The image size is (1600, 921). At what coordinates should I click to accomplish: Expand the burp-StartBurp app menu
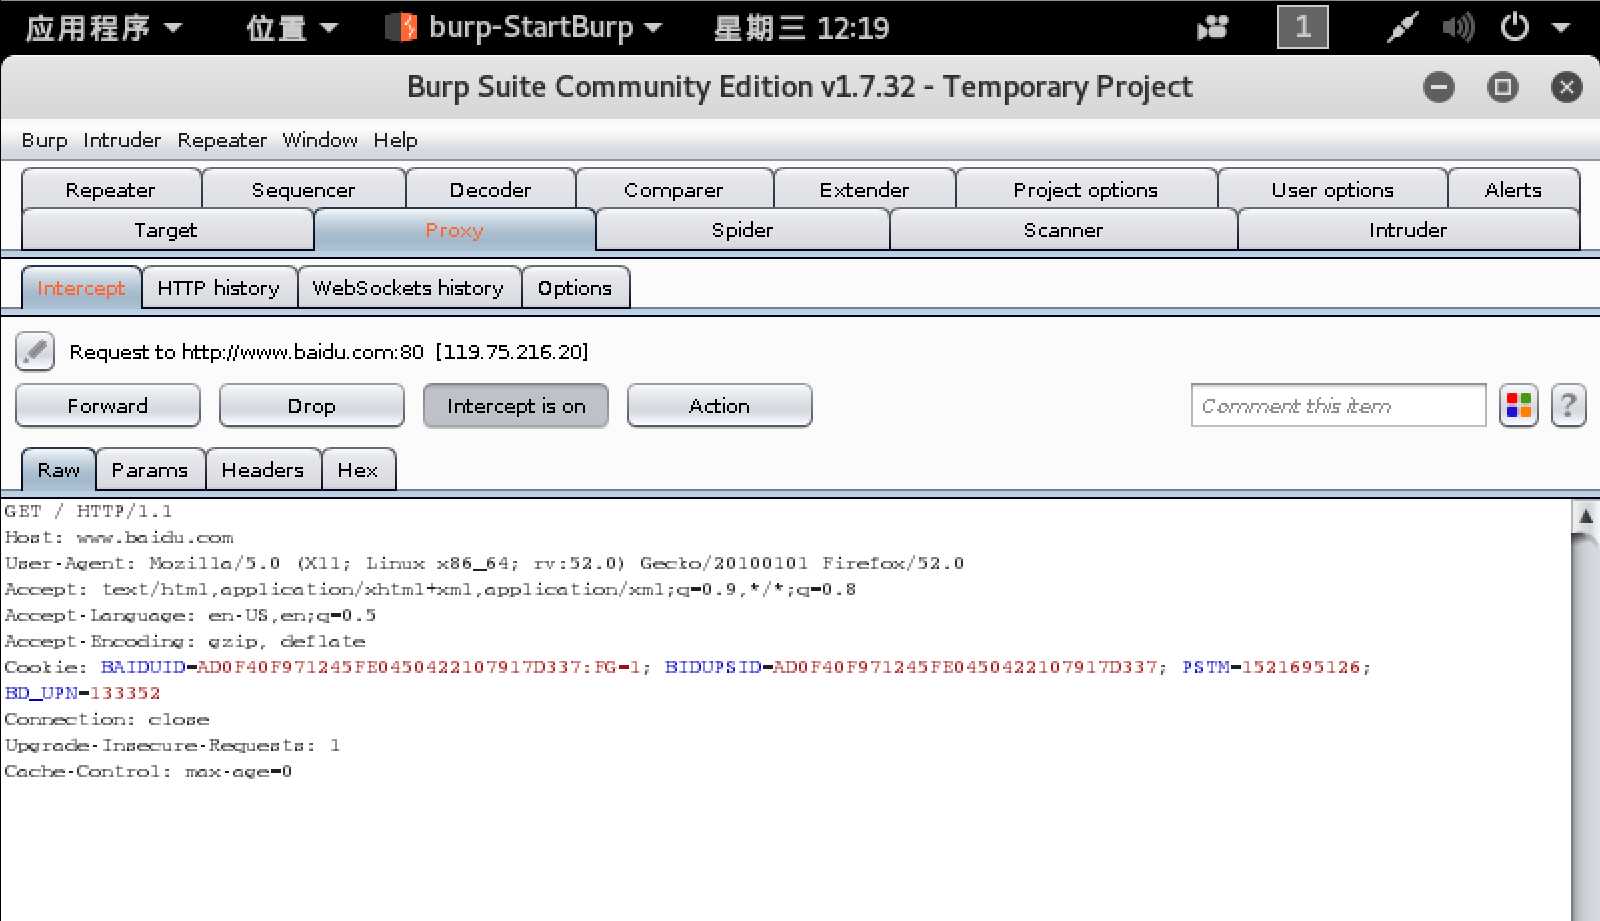(525, 27)
